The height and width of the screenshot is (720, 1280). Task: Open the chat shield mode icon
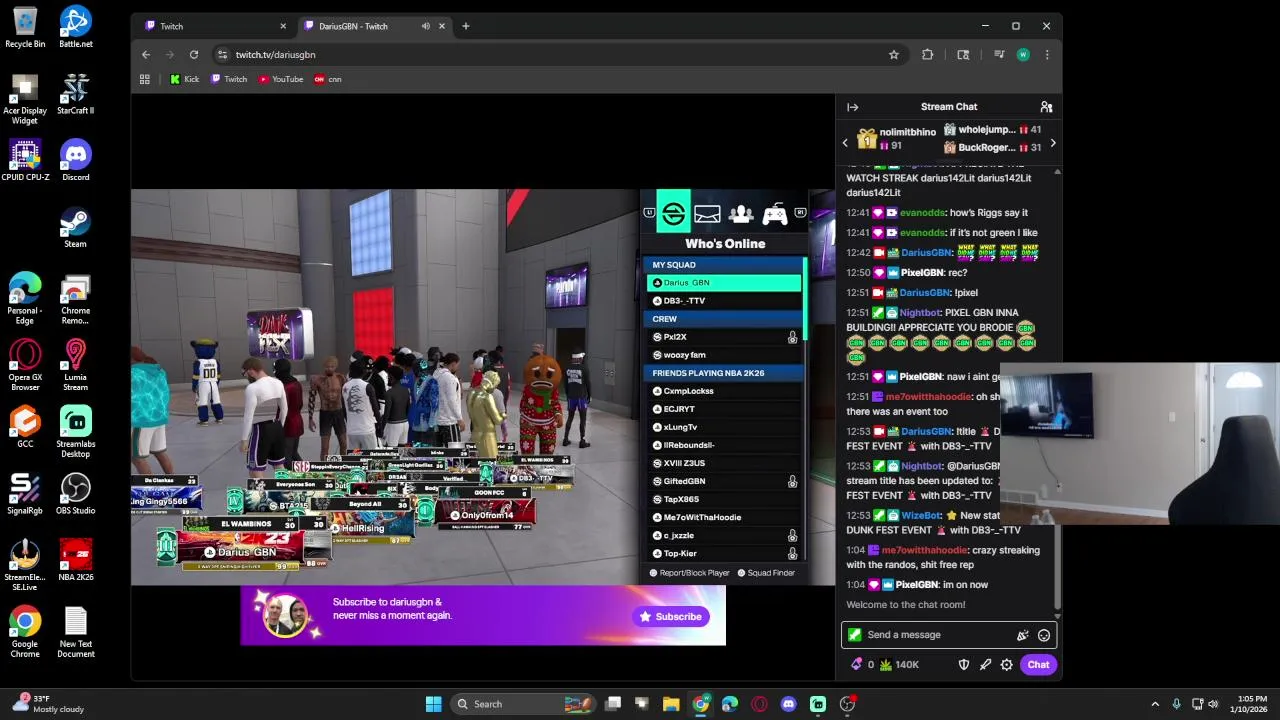964,665
